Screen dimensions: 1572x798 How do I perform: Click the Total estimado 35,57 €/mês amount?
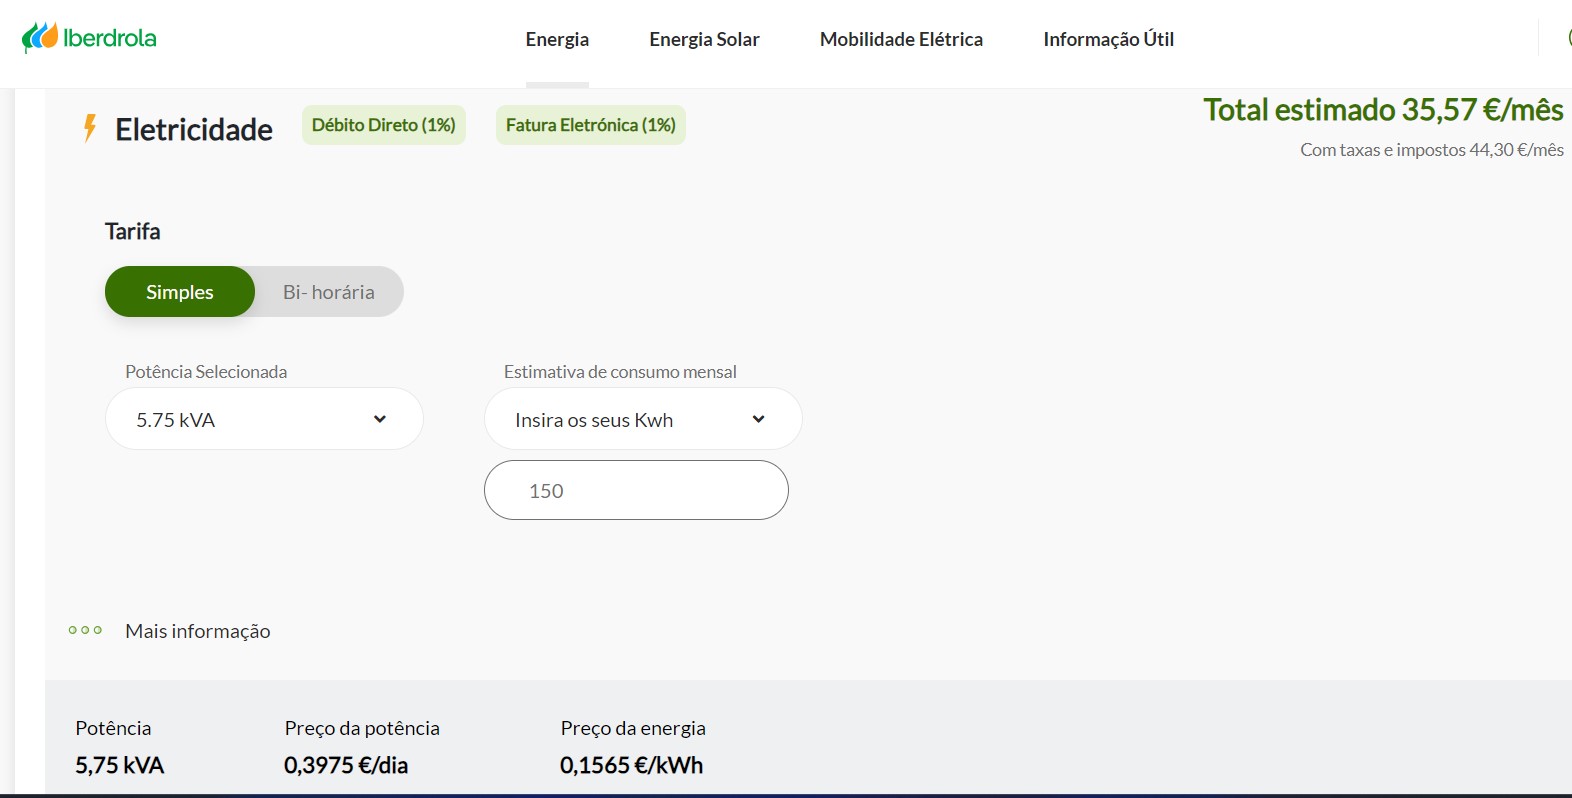coord(1382,110)
